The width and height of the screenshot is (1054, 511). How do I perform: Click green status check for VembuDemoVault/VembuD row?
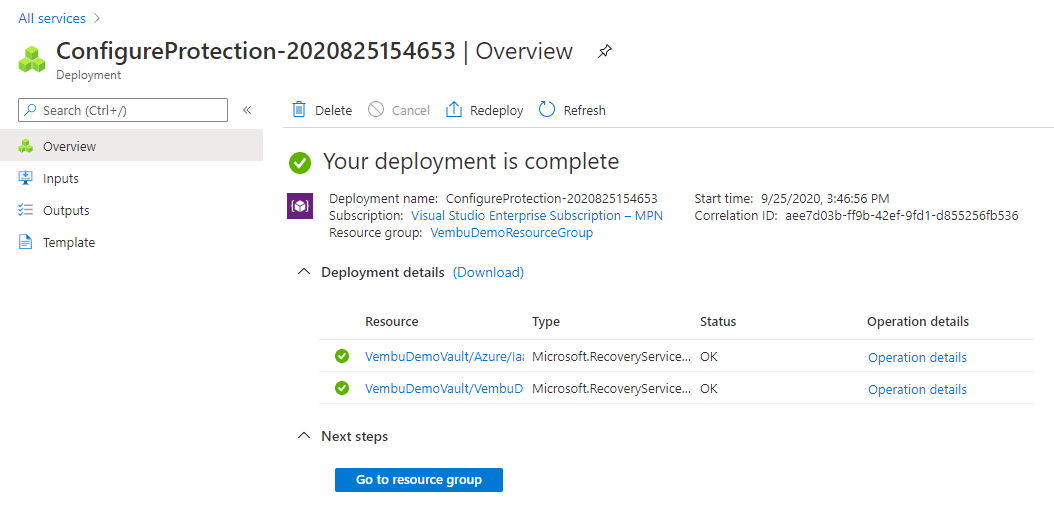[342, 389]
